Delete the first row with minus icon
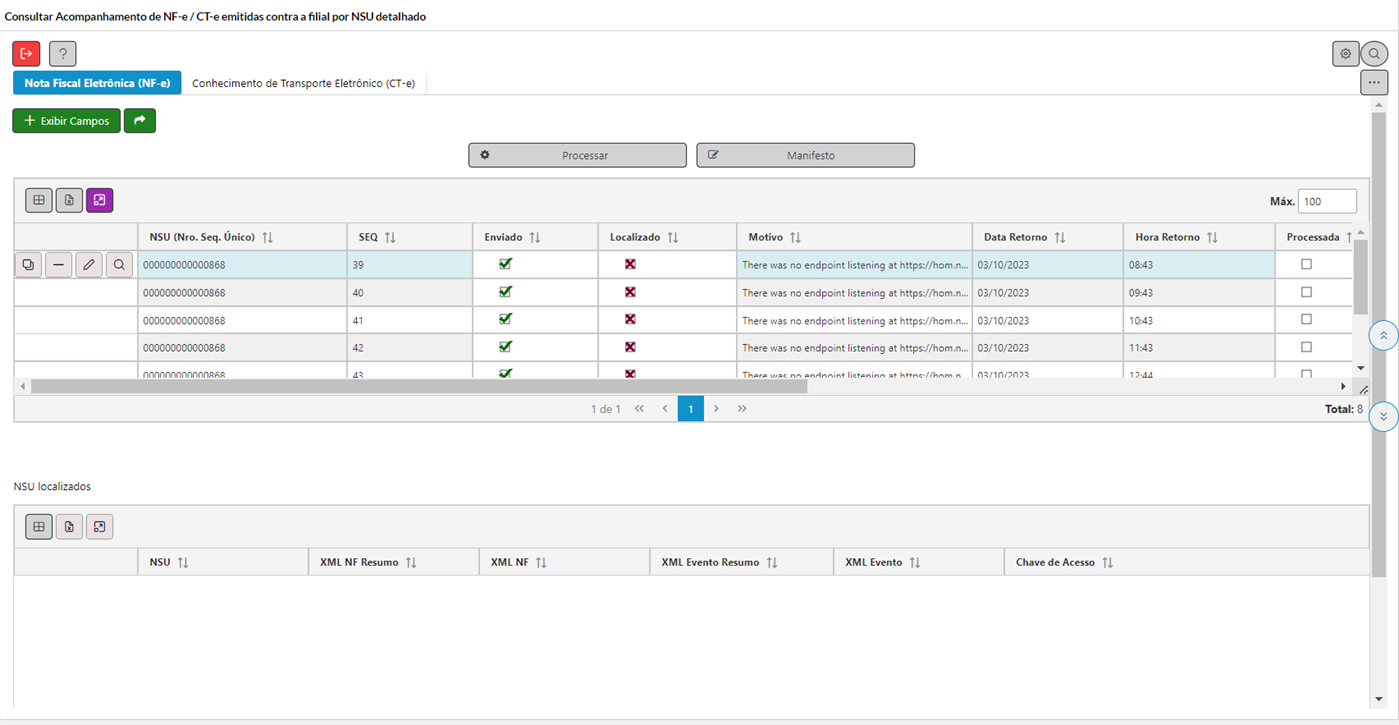 coord(59,265)
